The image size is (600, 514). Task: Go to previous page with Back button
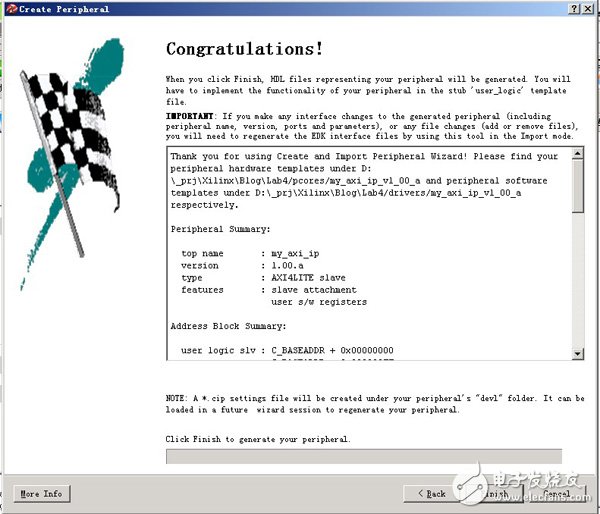point(431,493)
